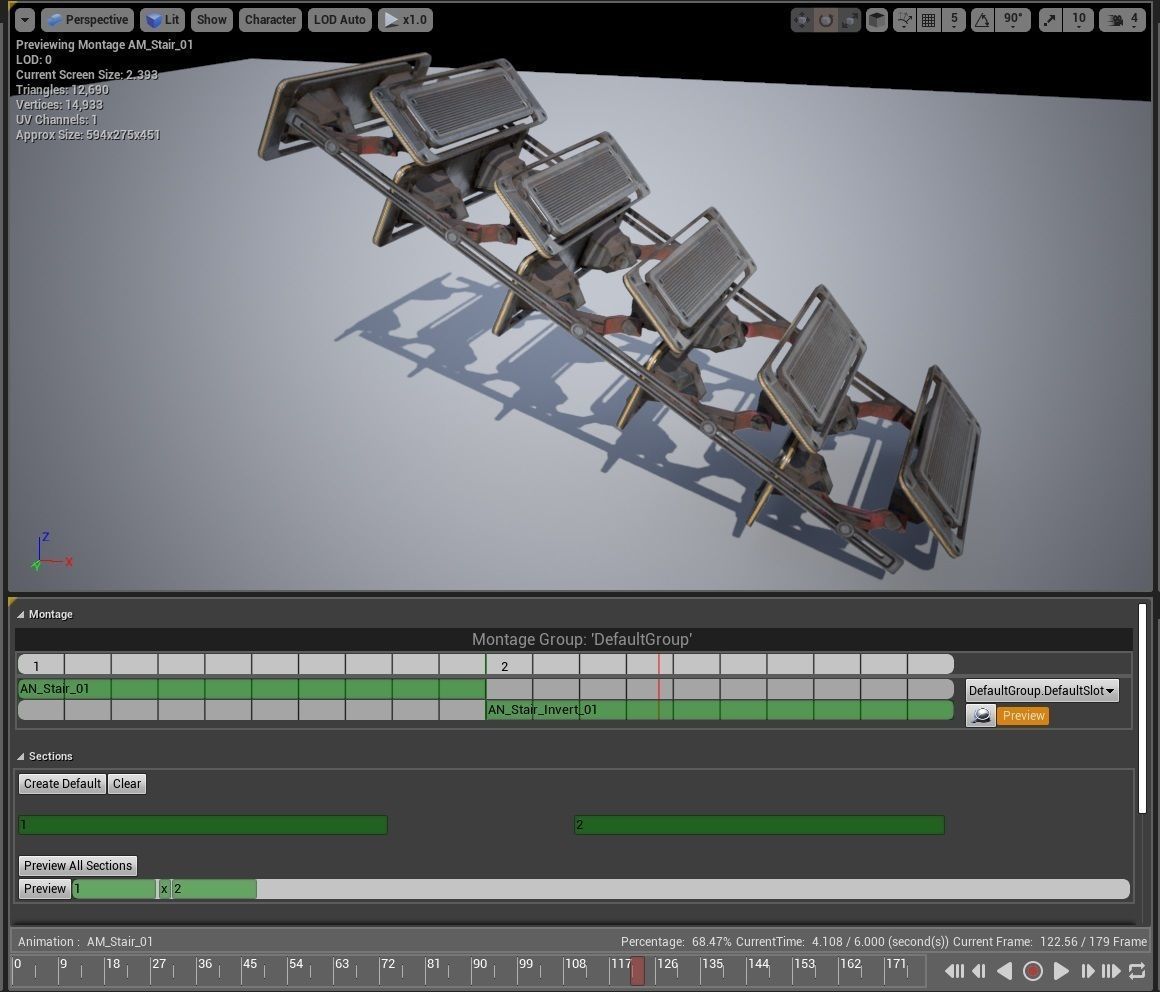This screenshot has width=1160, height=992.
Task: Toggle rotation snapping triangle icon
Action: tap(982, 20)
